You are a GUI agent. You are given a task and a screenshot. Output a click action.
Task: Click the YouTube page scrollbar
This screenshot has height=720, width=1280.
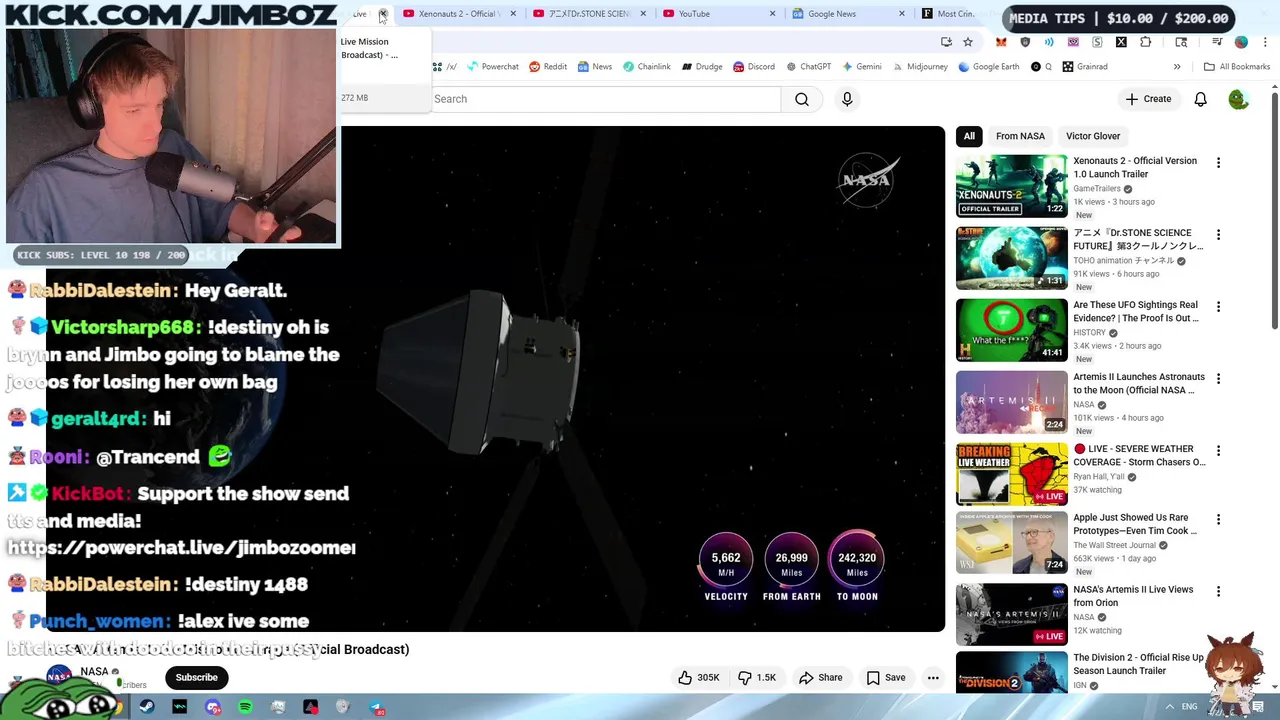click(x=1274, y=210)
